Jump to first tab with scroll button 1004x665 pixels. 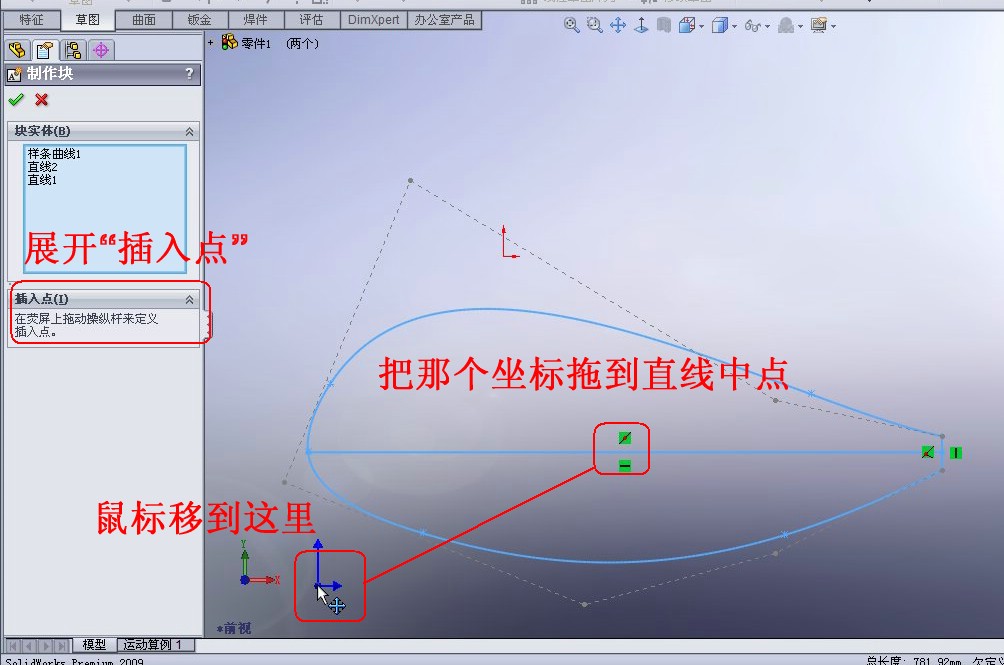click(13, 645)
